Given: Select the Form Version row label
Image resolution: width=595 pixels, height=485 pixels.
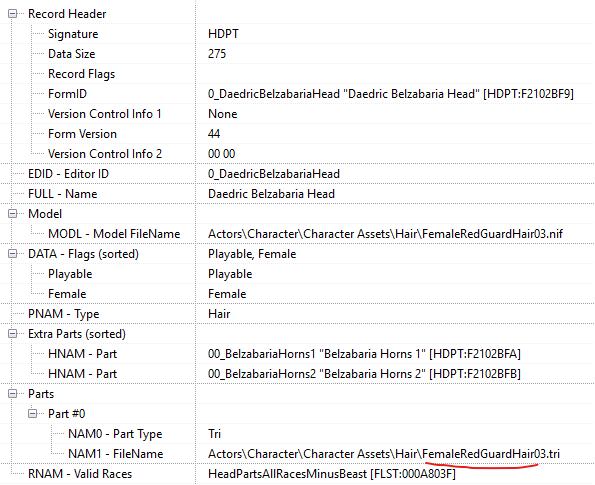Looking at the screenshot, I should tap(82, 134).
